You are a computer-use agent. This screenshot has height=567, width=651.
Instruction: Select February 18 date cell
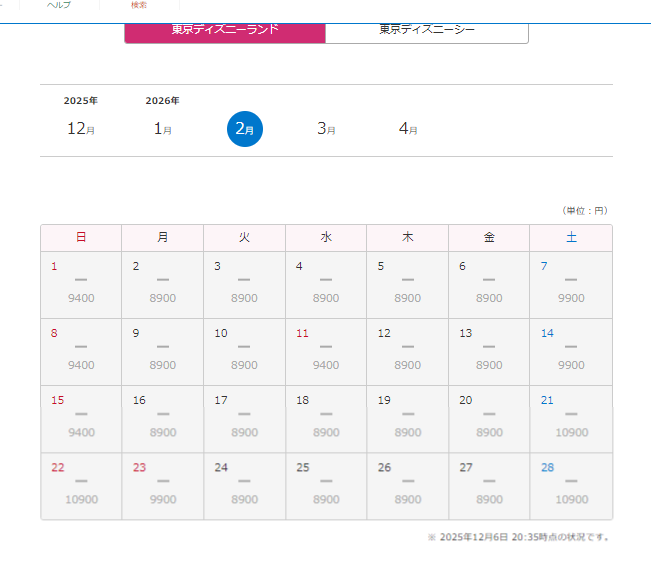(326, 419)
